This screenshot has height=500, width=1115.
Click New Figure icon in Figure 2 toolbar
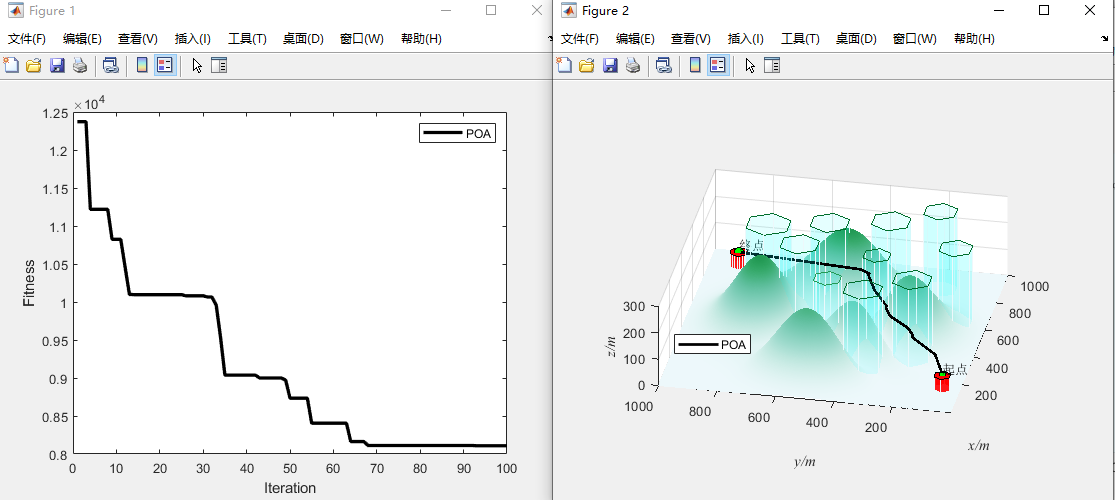click(564, 66)
